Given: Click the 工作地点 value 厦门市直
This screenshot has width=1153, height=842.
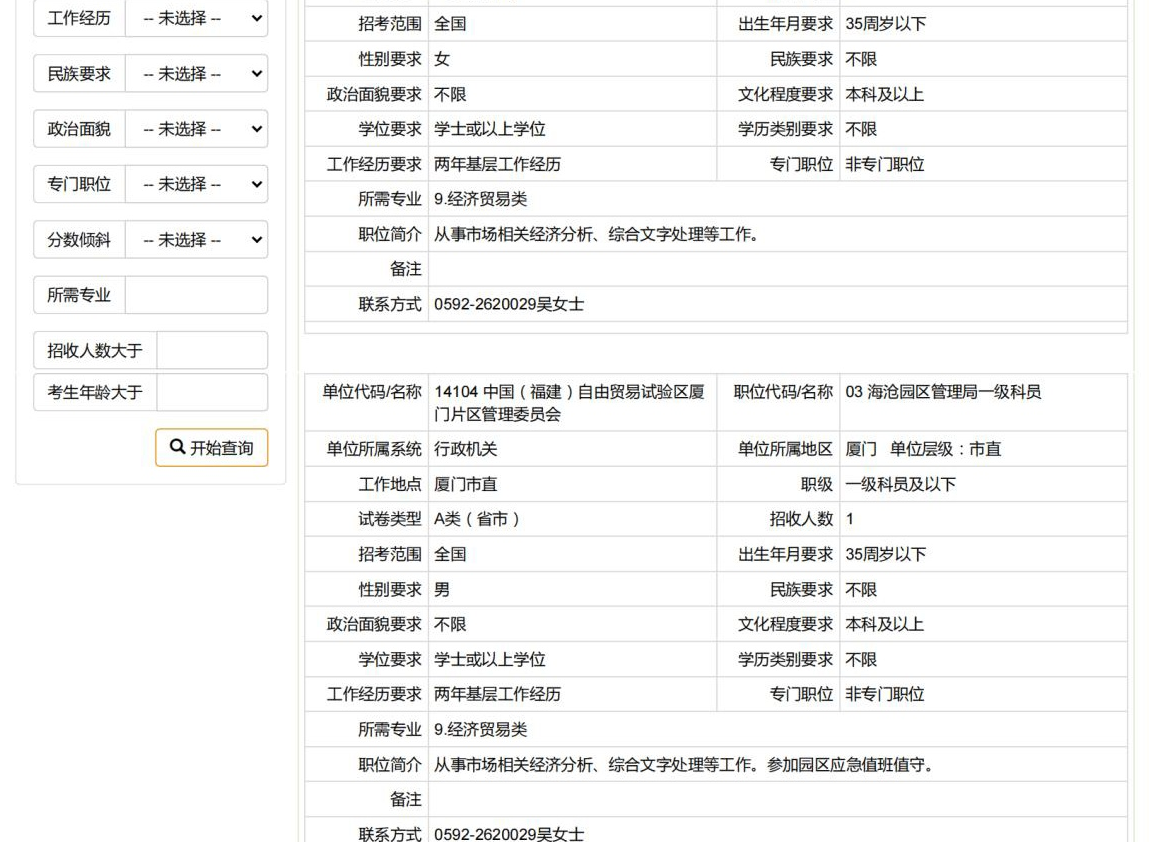Looking at the screenshot, I should pos(465,484).
